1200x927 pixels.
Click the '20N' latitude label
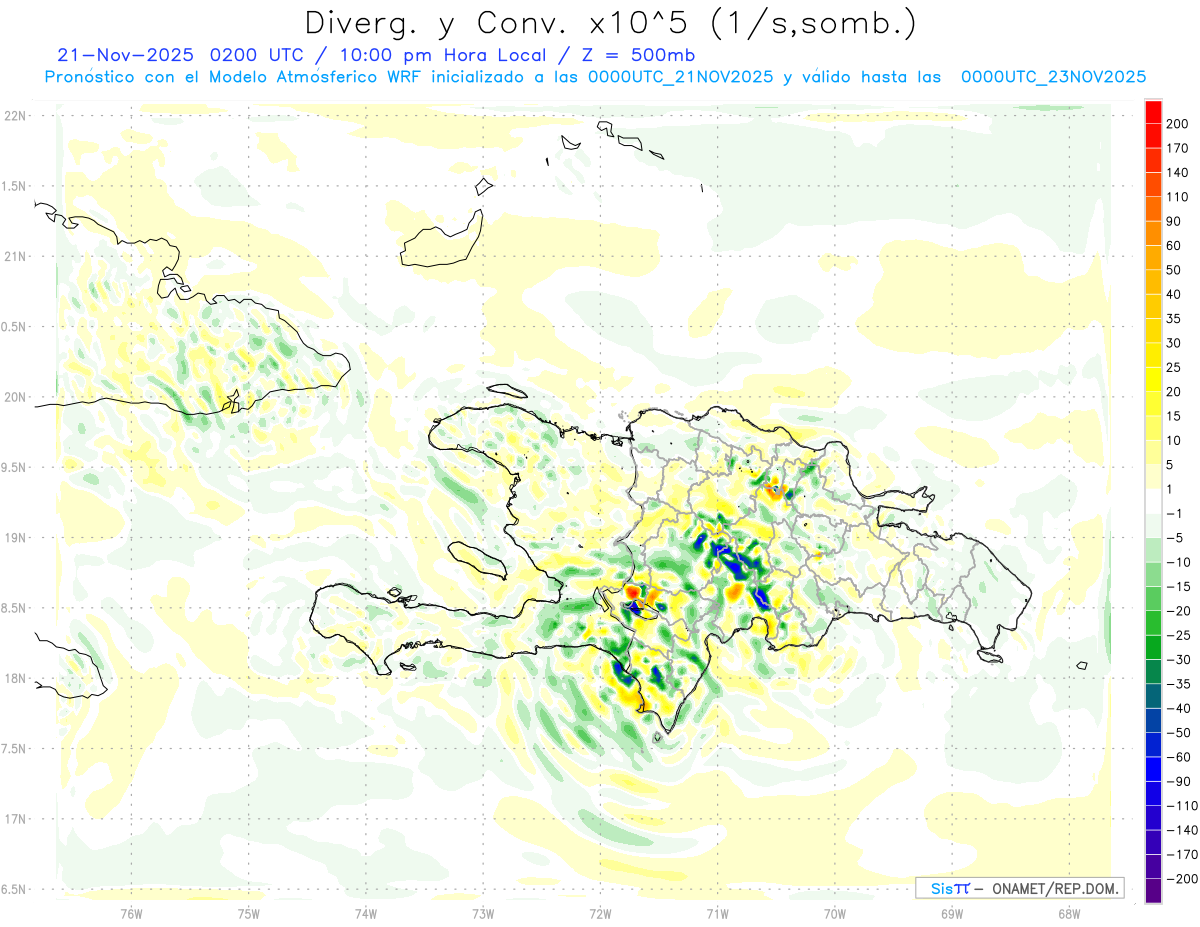(14, 397)
